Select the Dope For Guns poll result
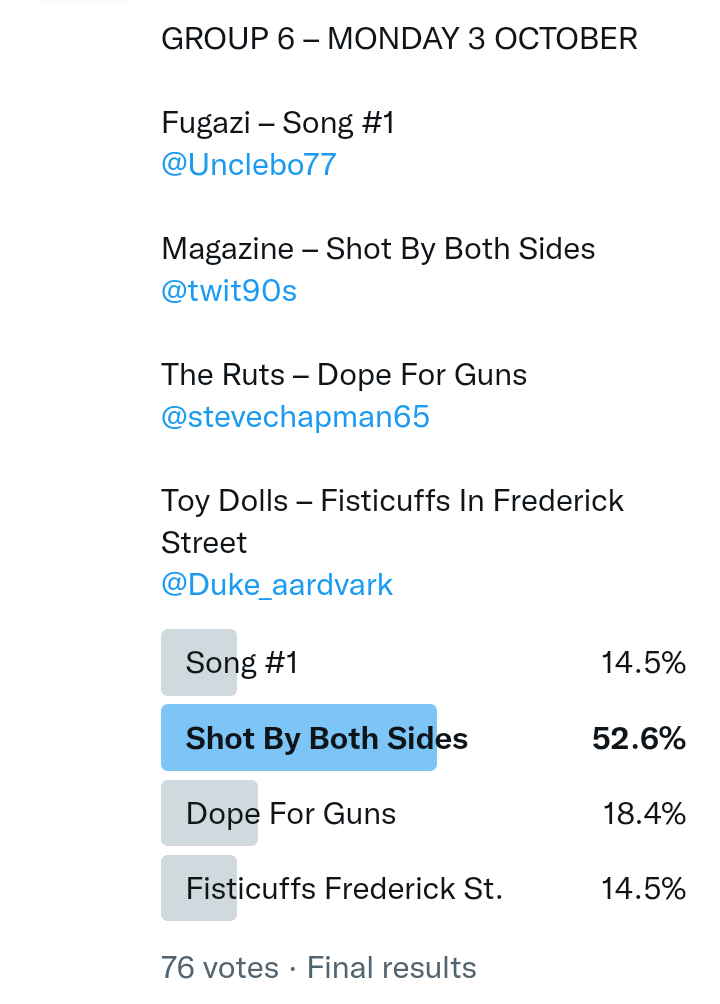The height and width of the screenshot is (1004, 720). tap(291, 814)
